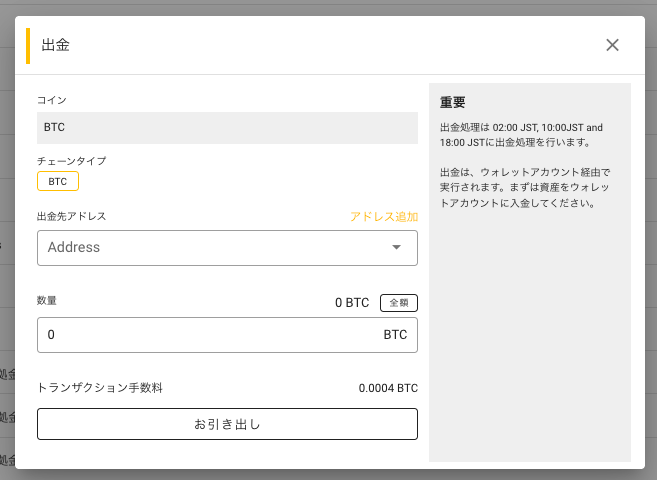Click the トランザクション手数料 label
Viewport: 657px width, 480px height.
click(x=100, y=388)
